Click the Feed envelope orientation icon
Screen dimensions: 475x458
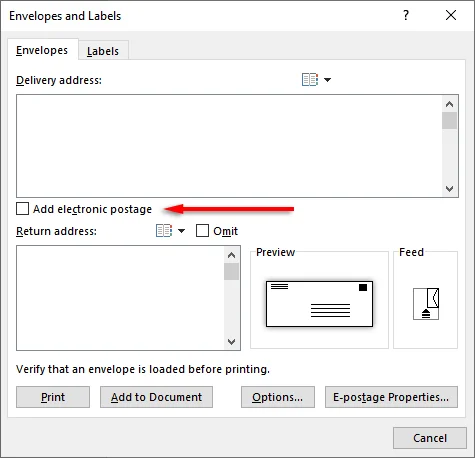426,304
